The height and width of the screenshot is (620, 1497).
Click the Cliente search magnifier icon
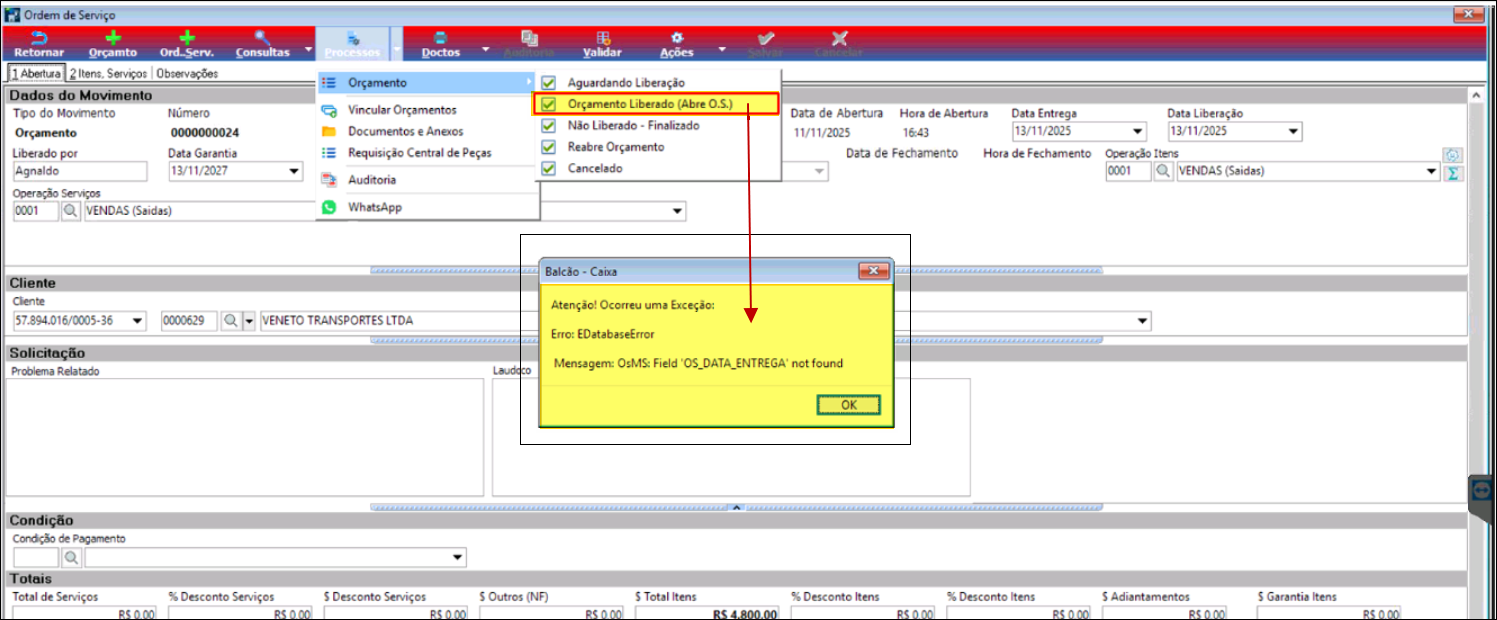tap(230, 321)
